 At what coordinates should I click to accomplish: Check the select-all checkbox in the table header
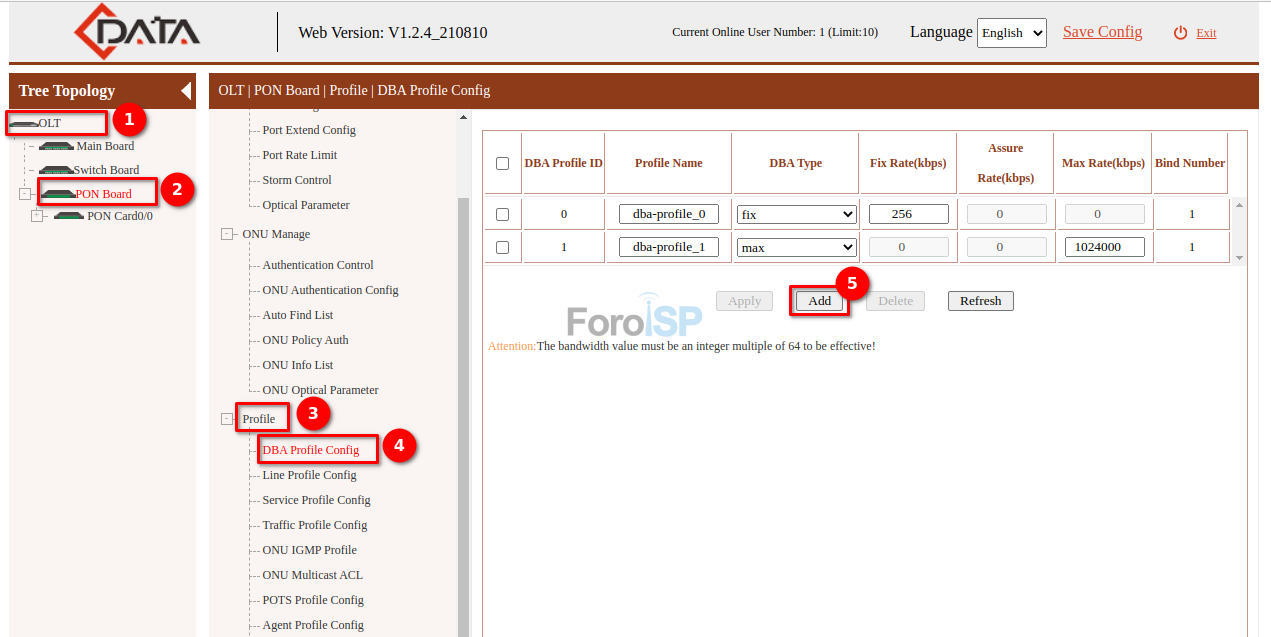503,162
